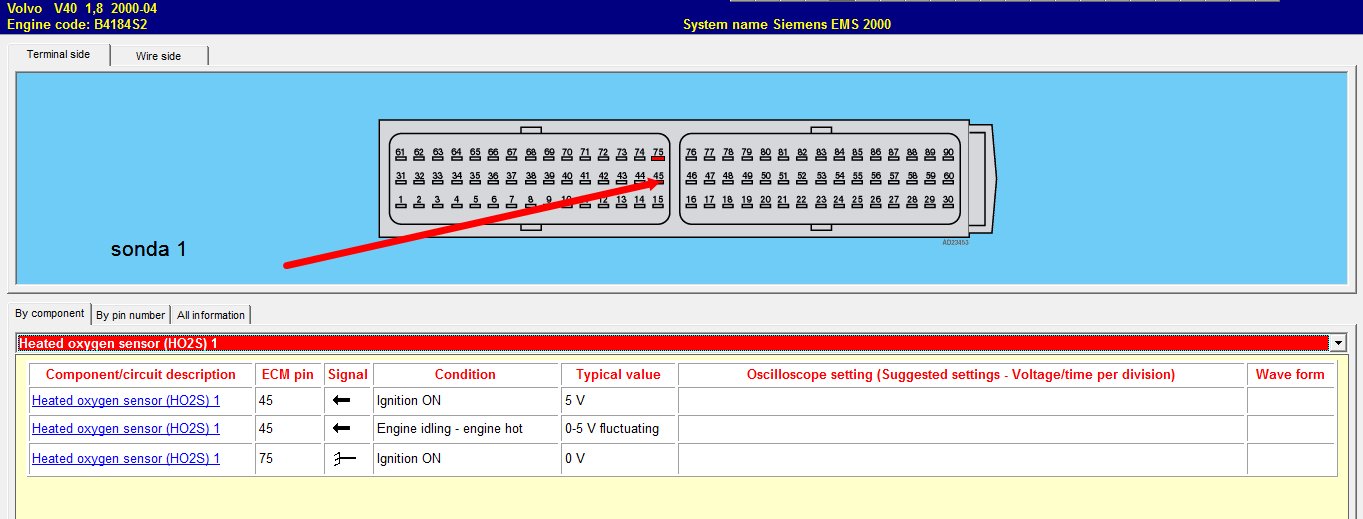Image resolution: width=1363 pixels, height=519 pixels.
Task: Click signal arrow icon in 5 V row
Action: pos(341,401)
